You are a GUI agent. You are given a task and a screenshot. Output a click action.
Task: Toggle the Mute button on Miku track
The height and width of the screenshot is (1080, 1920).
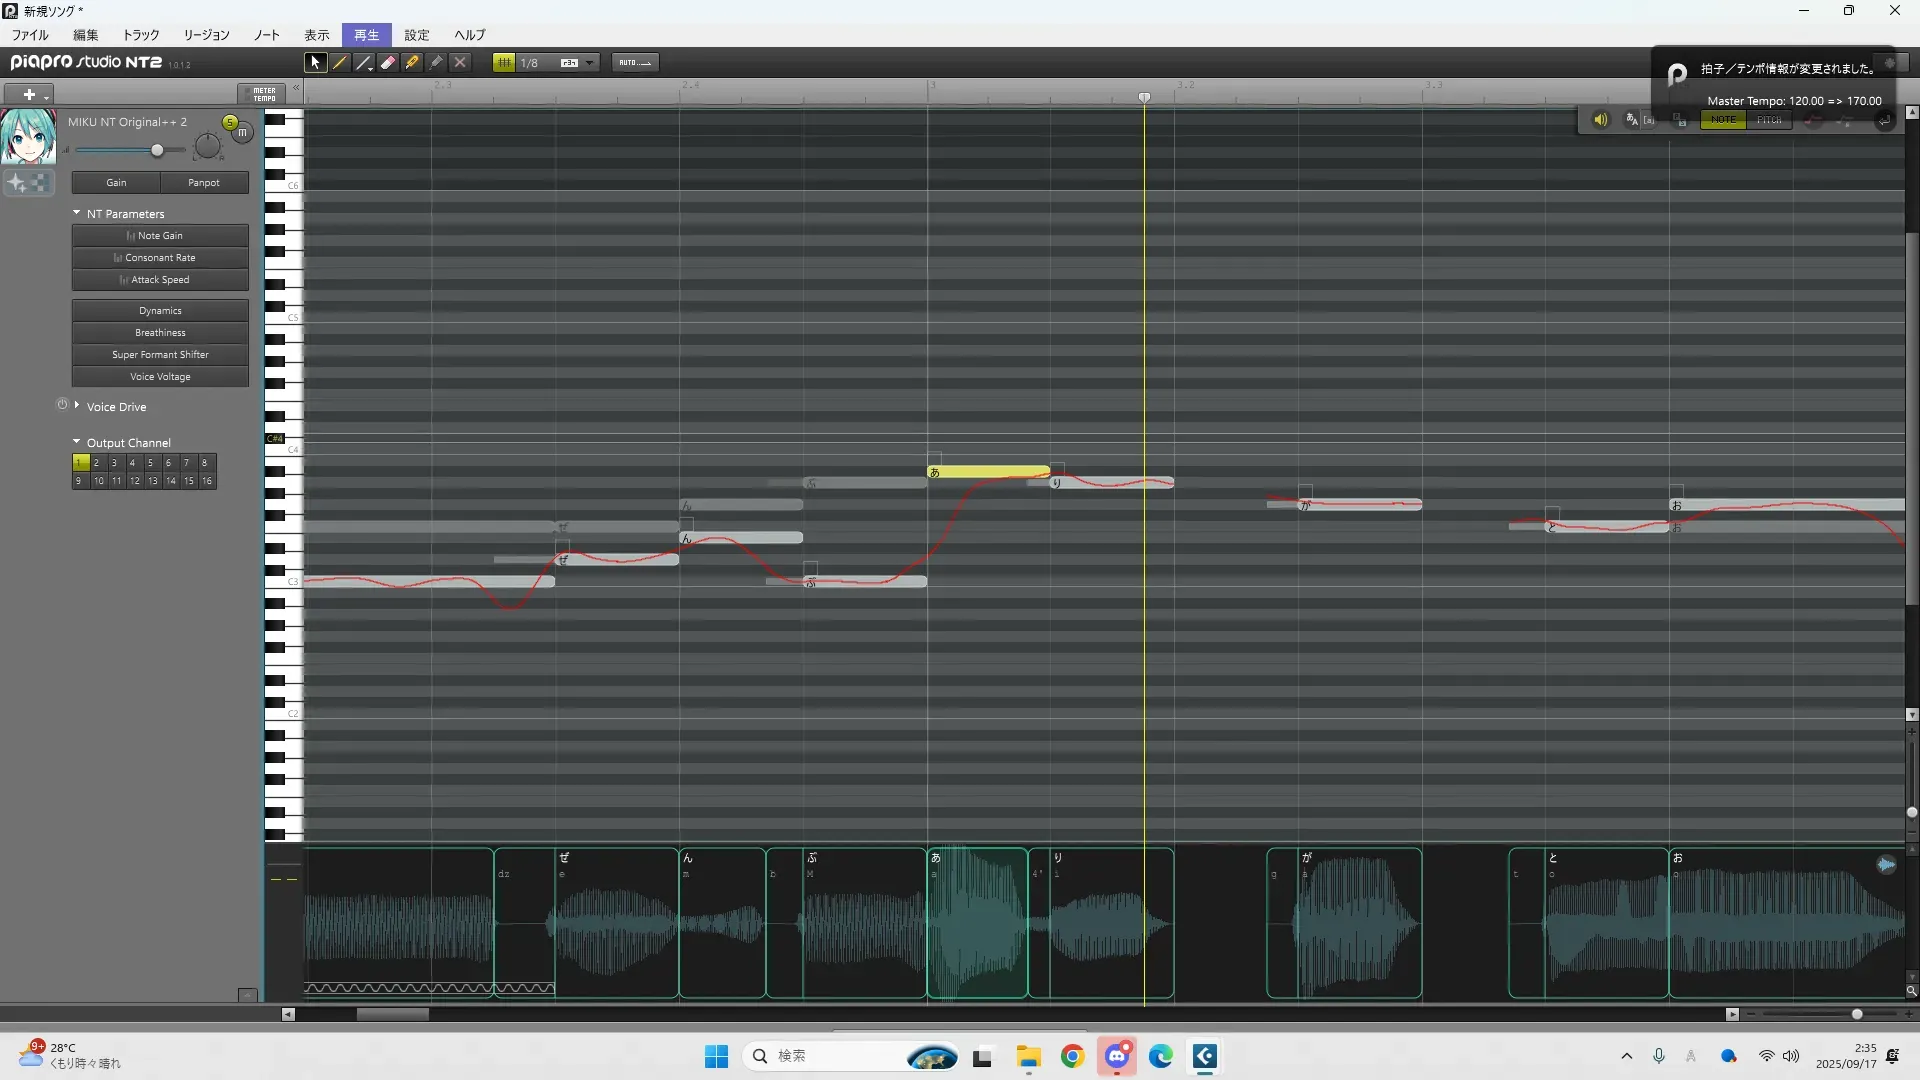(x=243, y=132)
